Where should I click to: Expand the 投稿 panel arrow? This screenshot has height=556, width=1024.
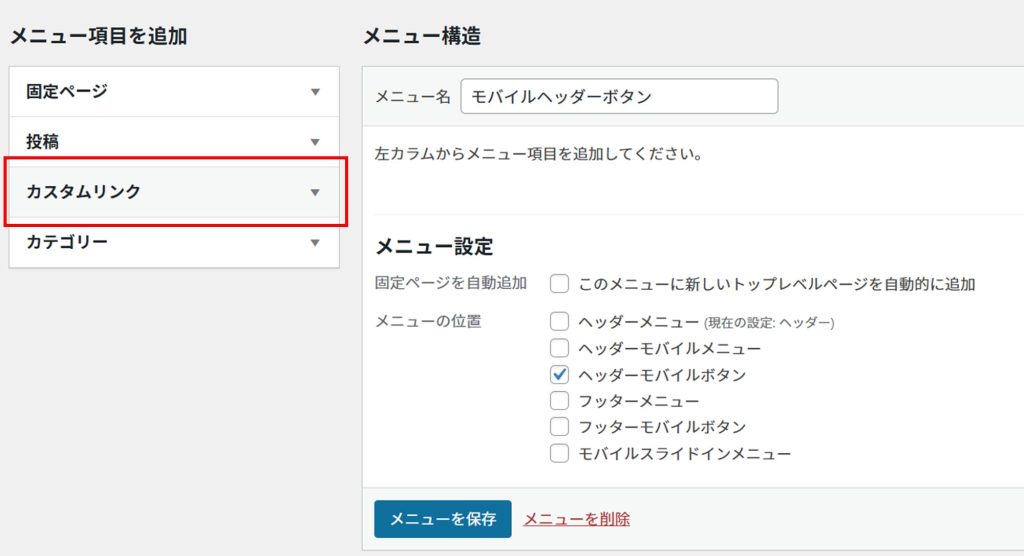click(315, 142)
